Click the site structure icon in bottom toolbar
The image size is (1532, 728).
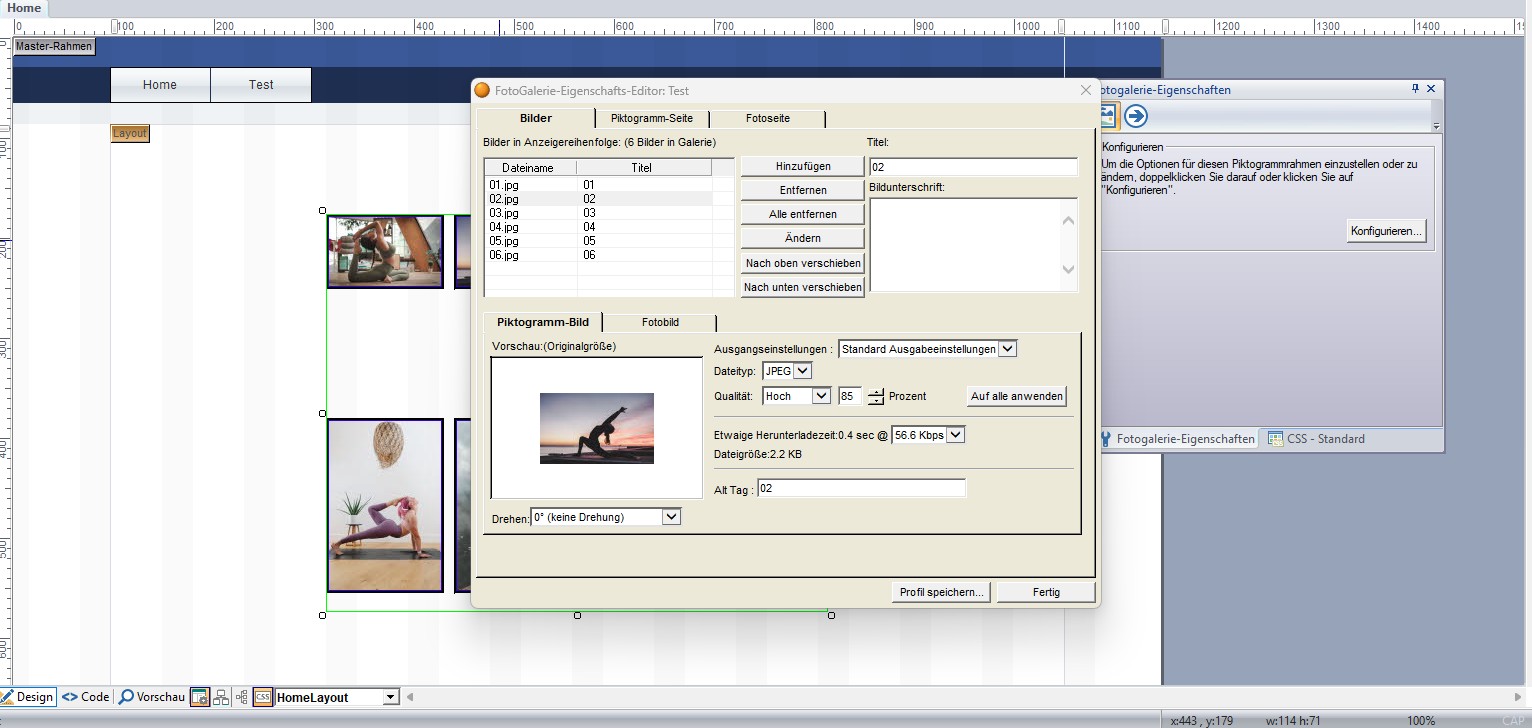(221, 697)
